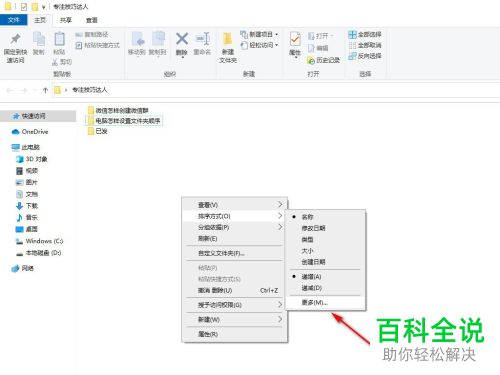The width and height of the screenshot is (500, 375).
Task: Click the Properties (属性) checkmark icon in ribbon
Action: coord(295,39)
